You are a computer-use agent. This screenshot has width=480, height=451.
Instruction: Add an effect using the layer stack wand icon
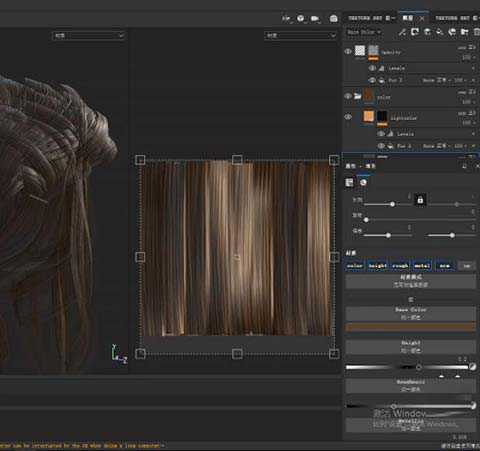403,32
